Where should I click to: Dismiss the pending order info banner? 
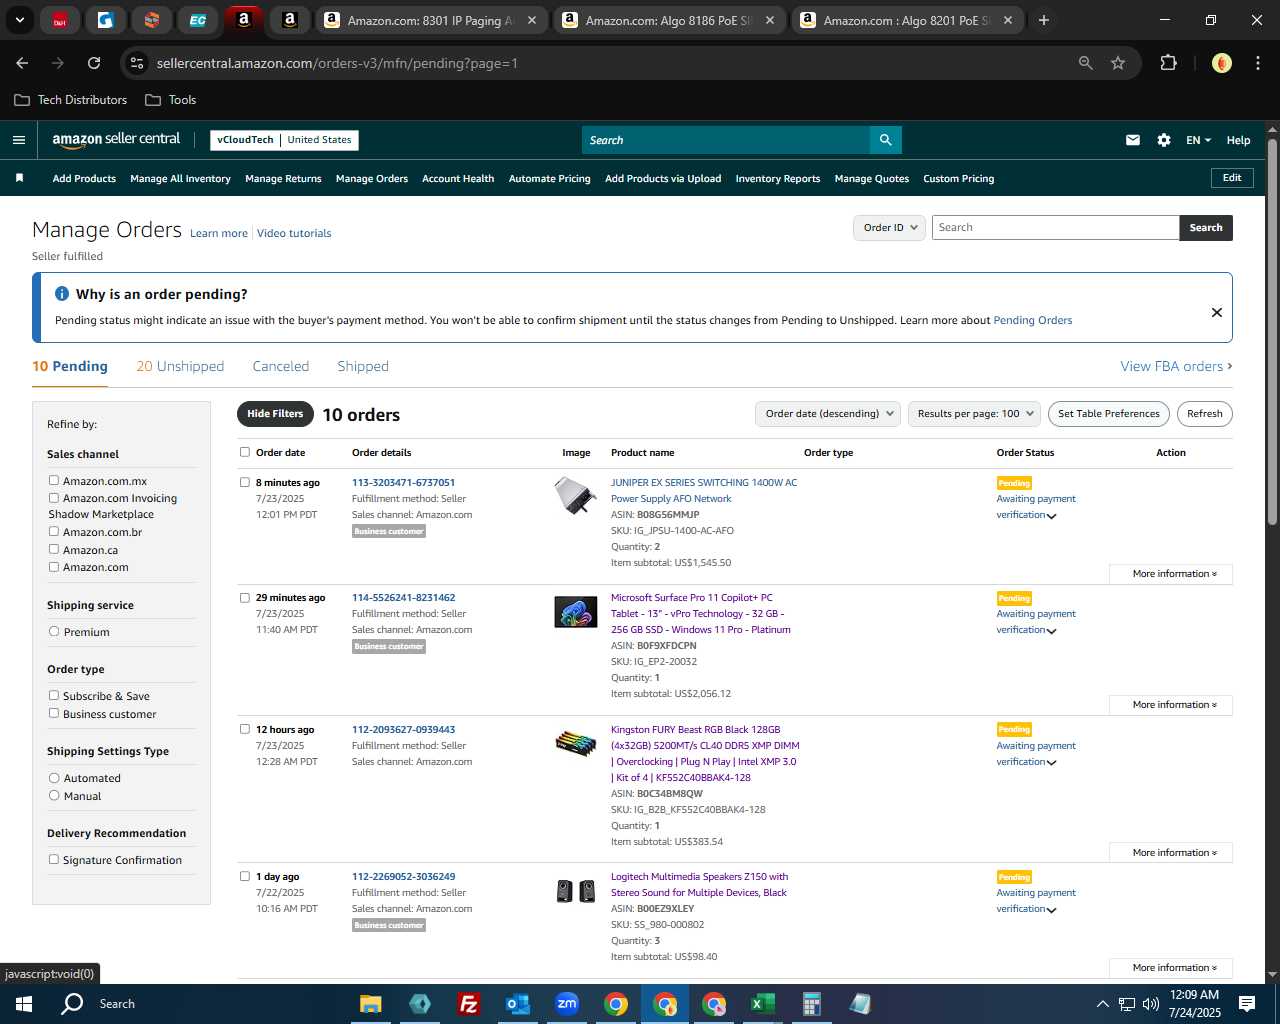click(1217, 312)
